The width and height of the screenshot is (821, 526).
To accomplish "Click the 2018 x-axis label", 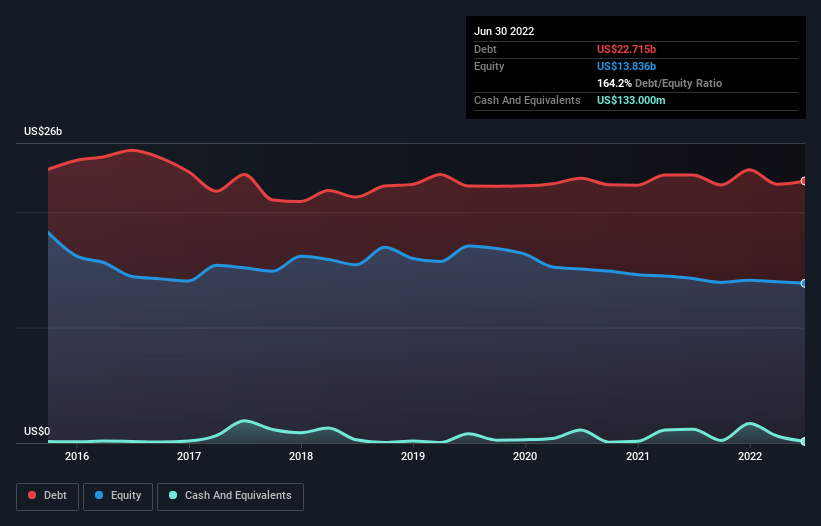I will [x=301, y=456].
